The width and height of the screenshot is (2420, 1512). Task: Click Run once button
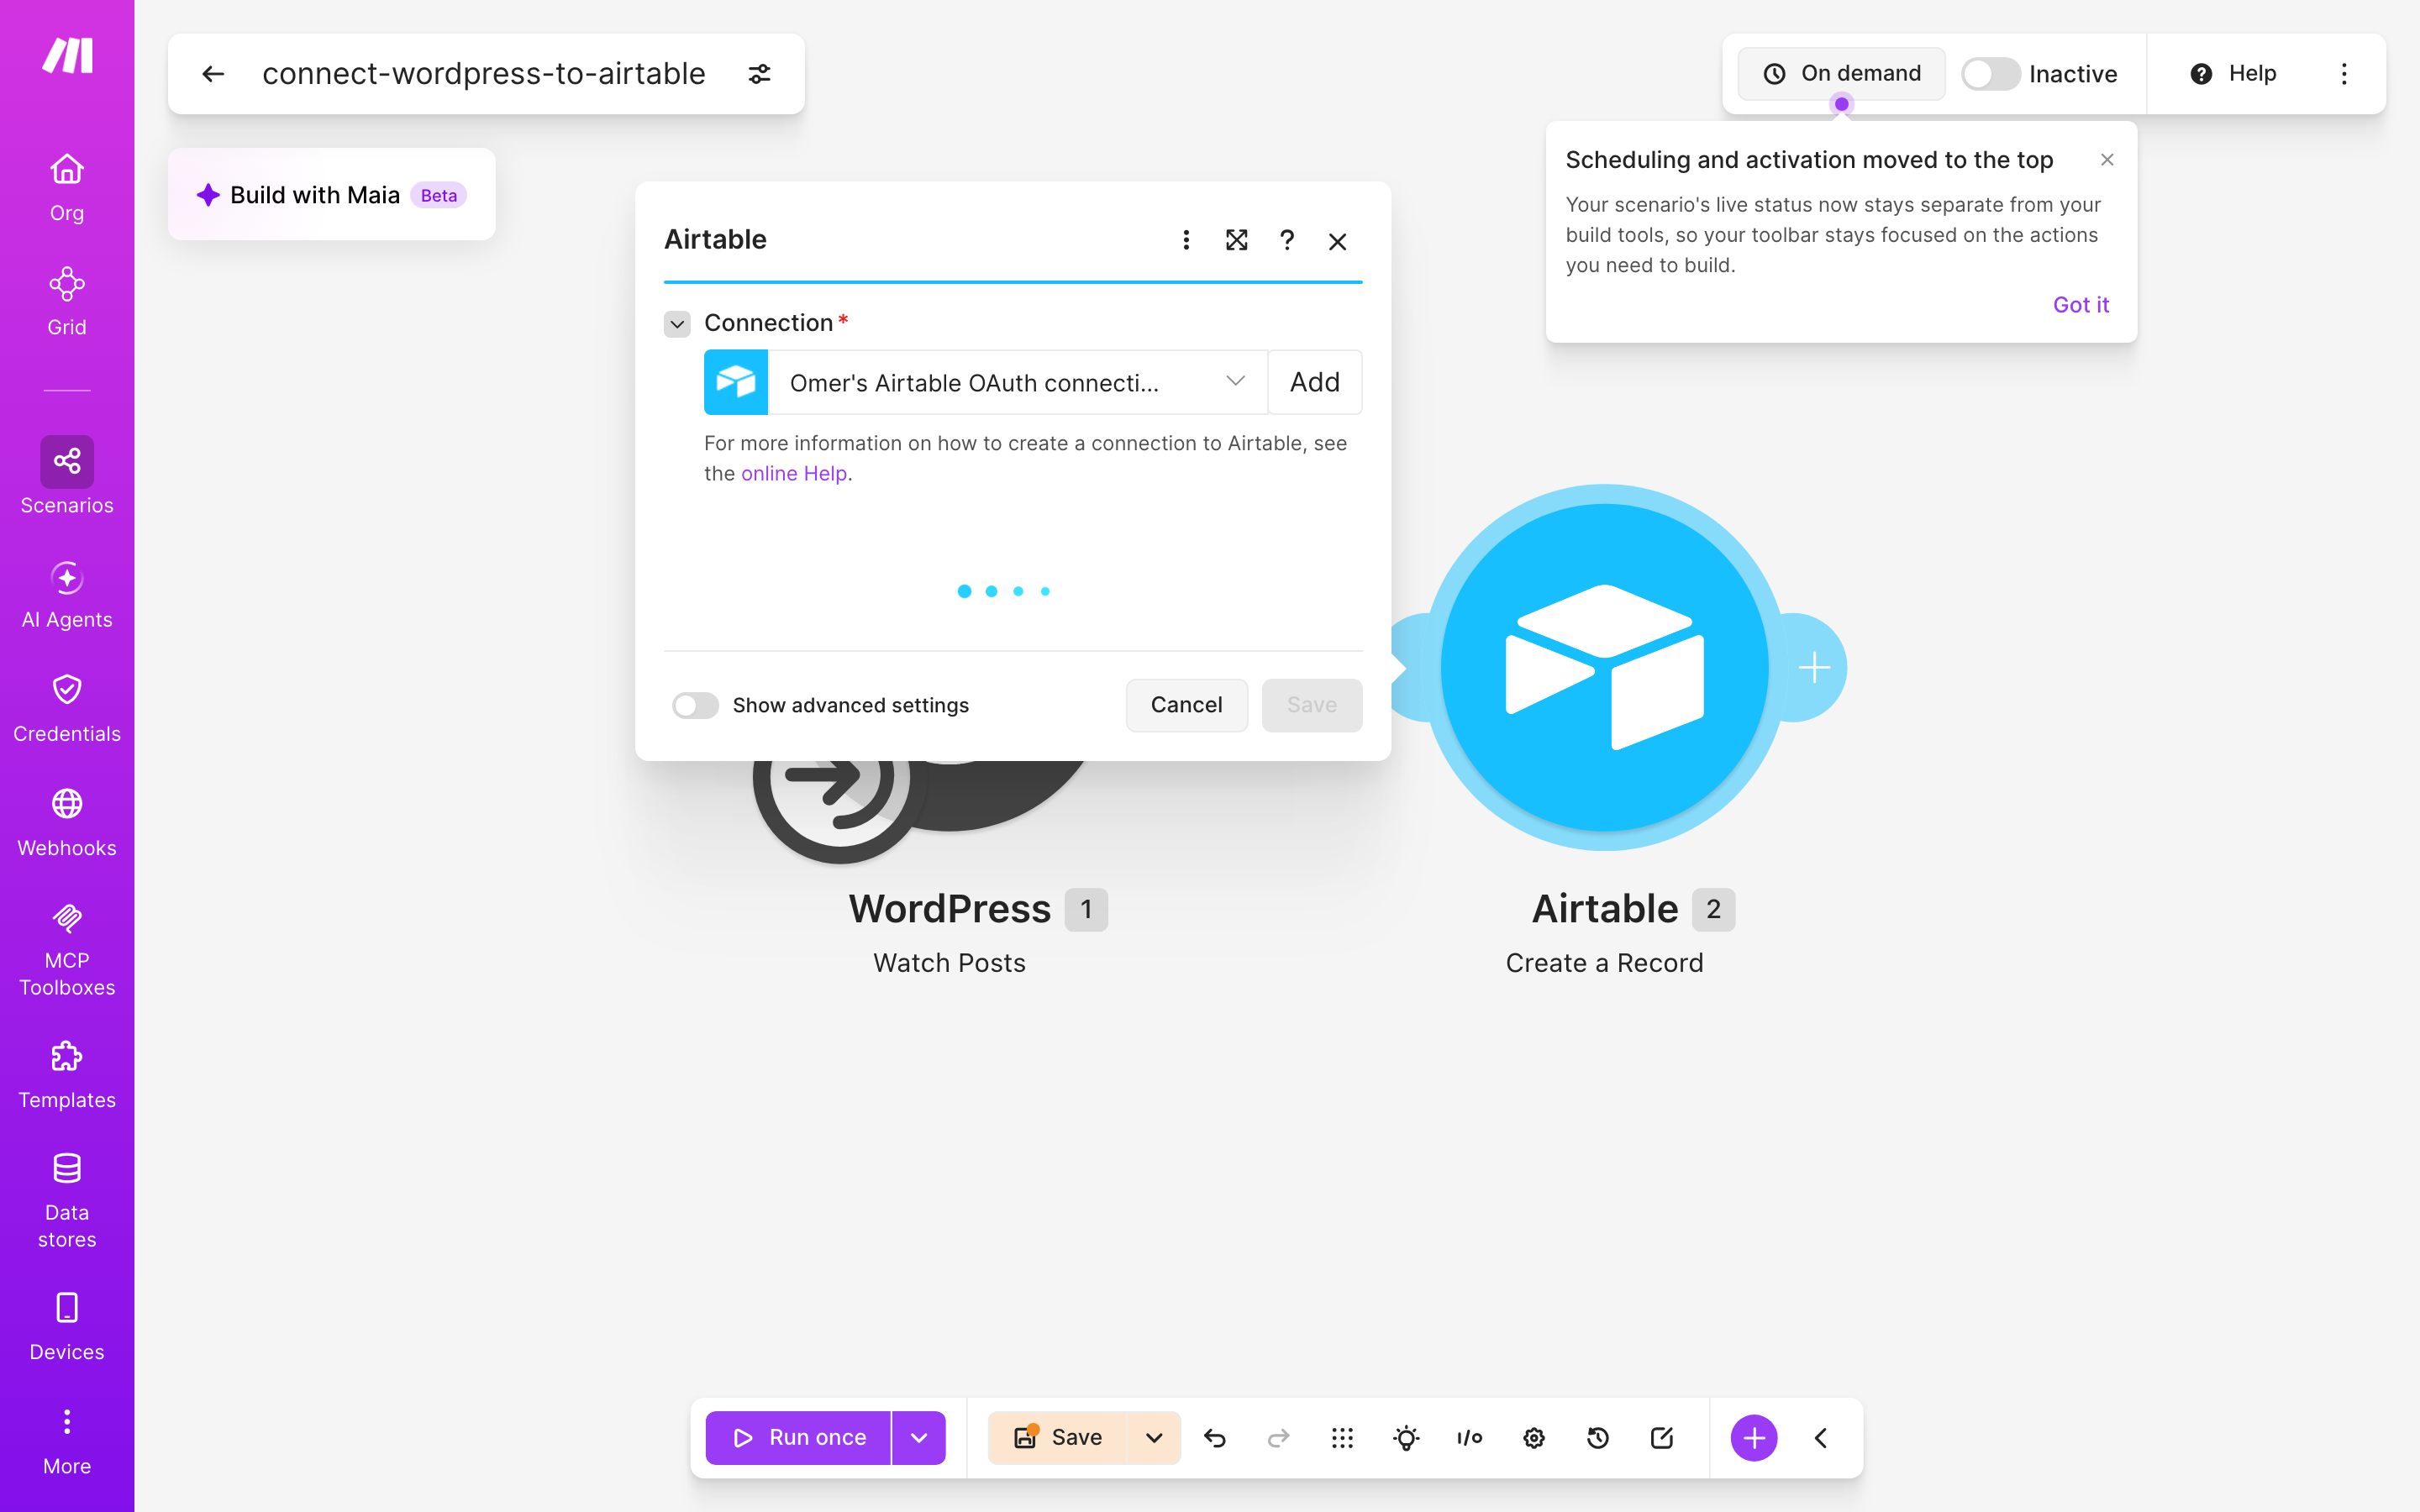click(x=799, y=1438)
